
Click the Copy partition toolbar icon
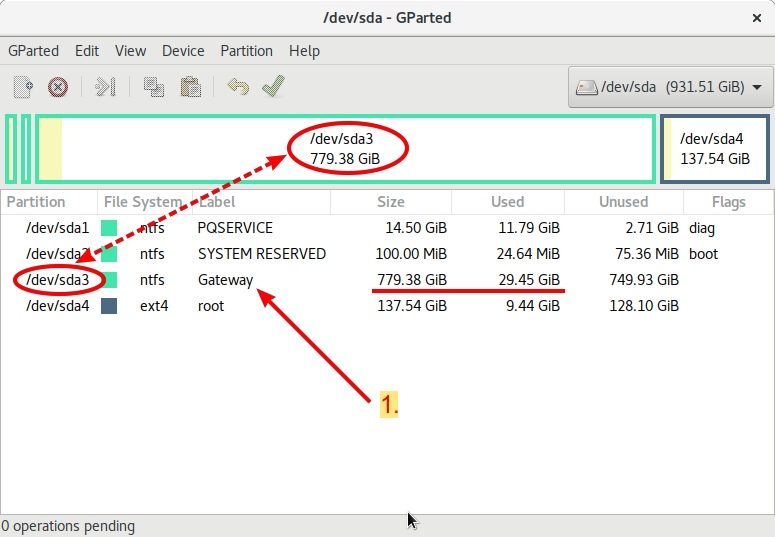pyautogui.click(x=154, y=87)
